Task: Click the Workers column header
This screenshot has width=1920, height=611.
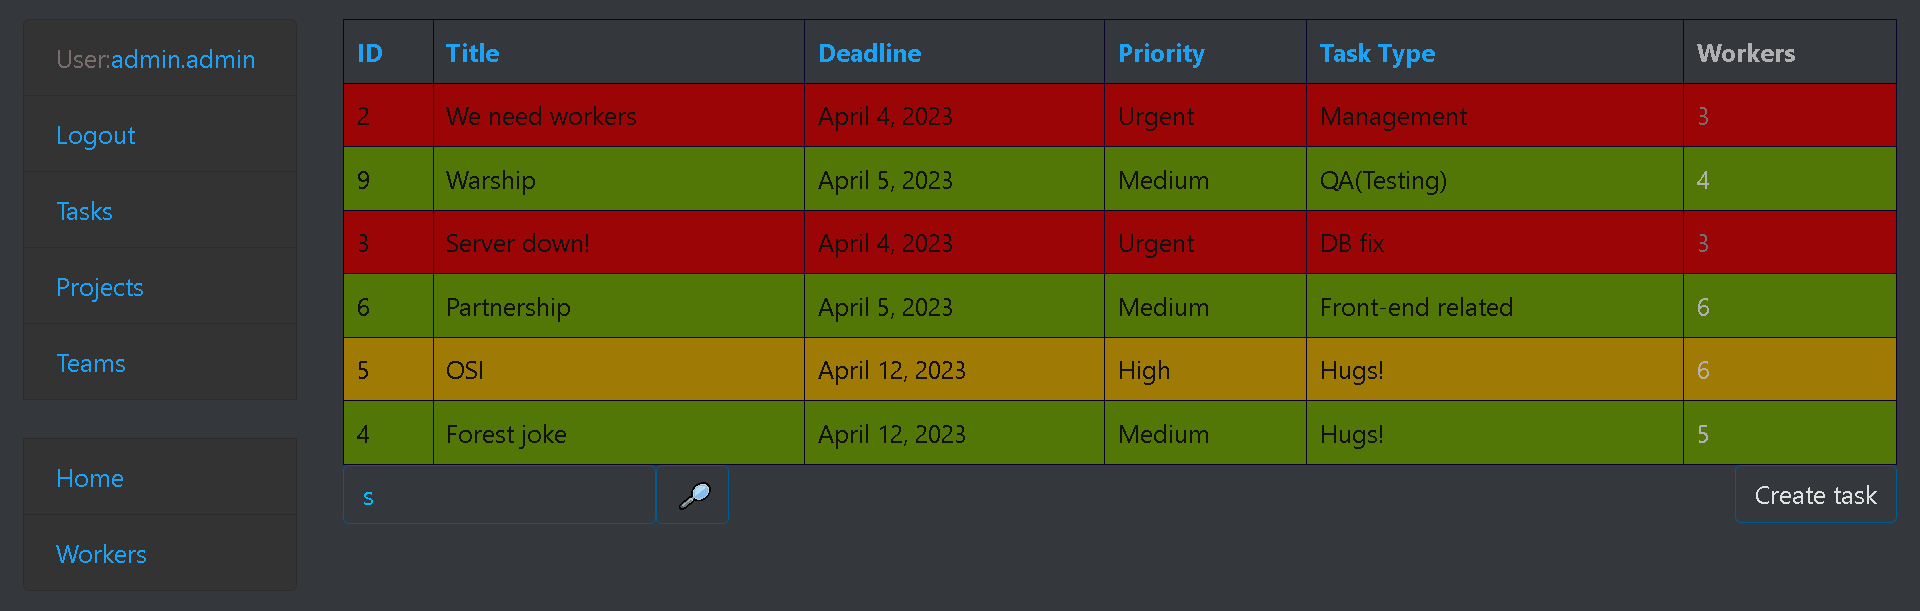Action: coord(1745,53)
